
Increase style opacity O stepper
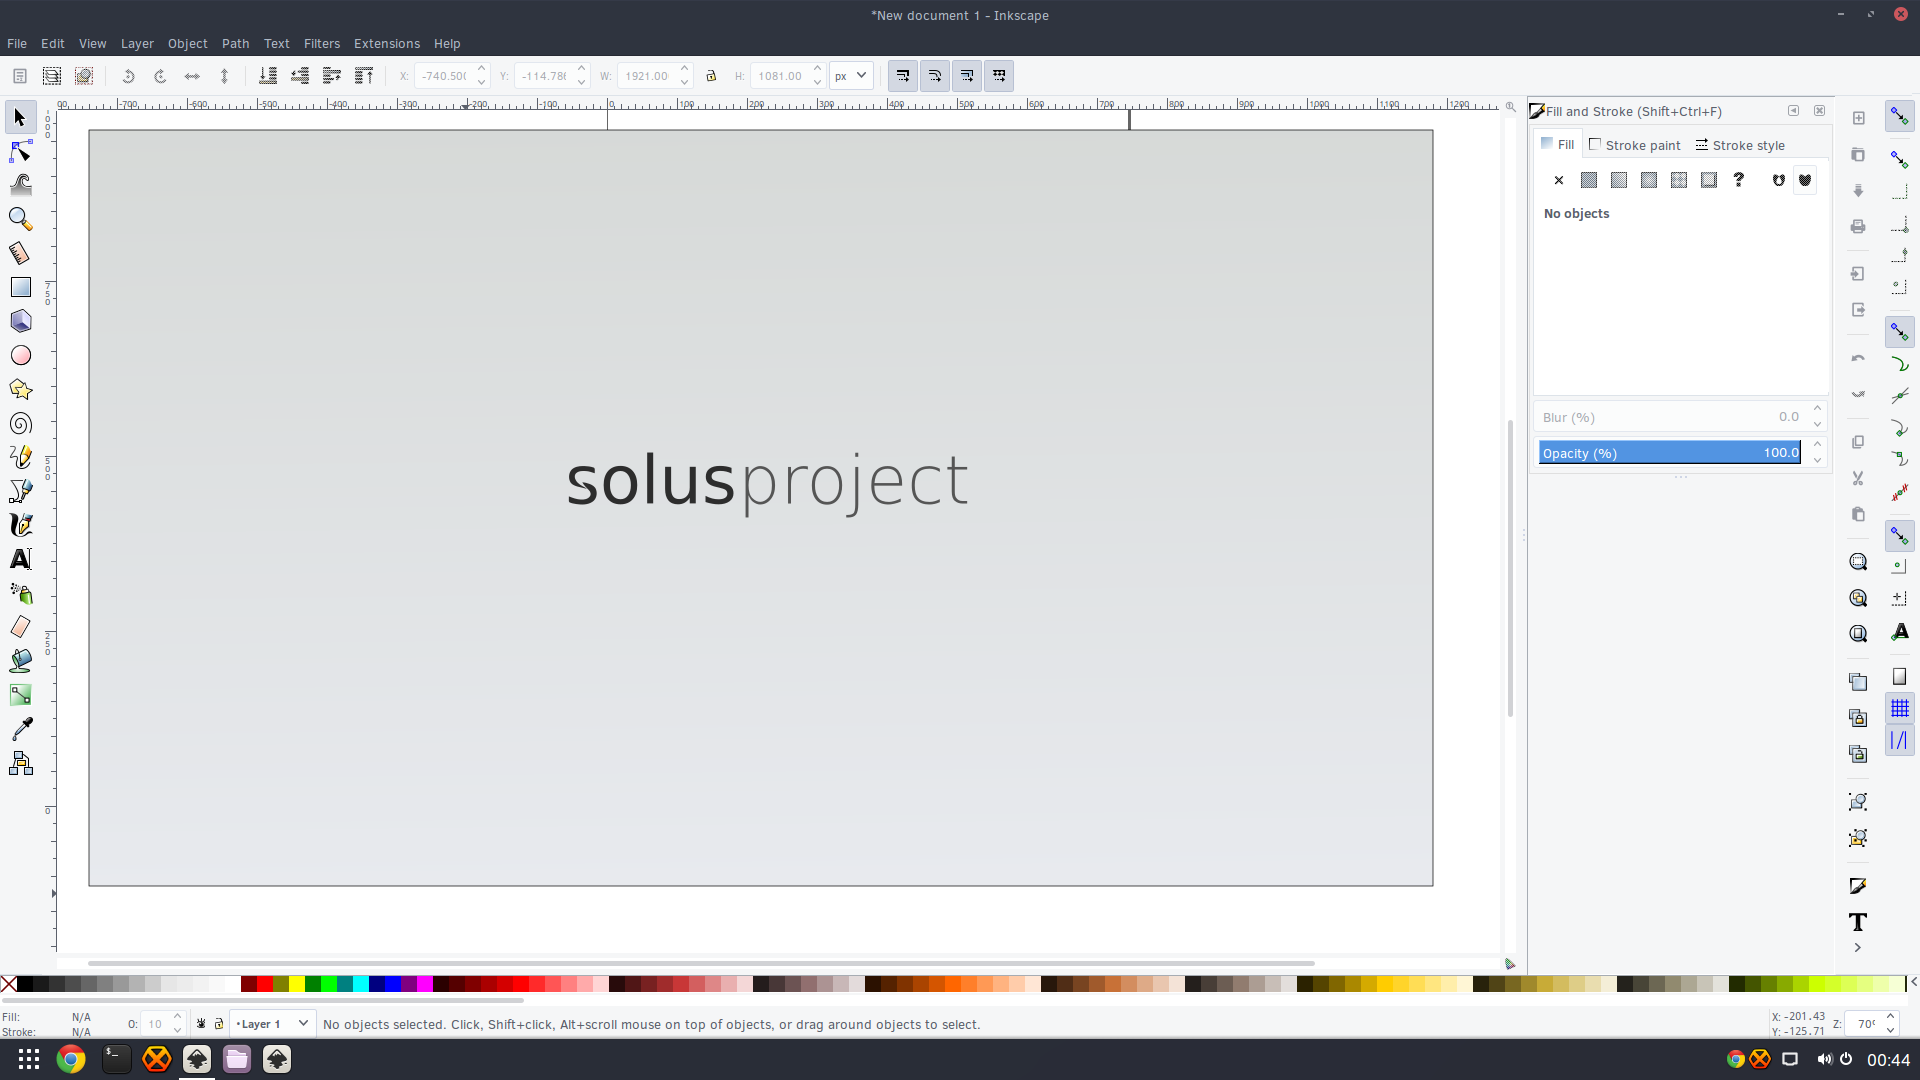click(x=177, y=1017)
